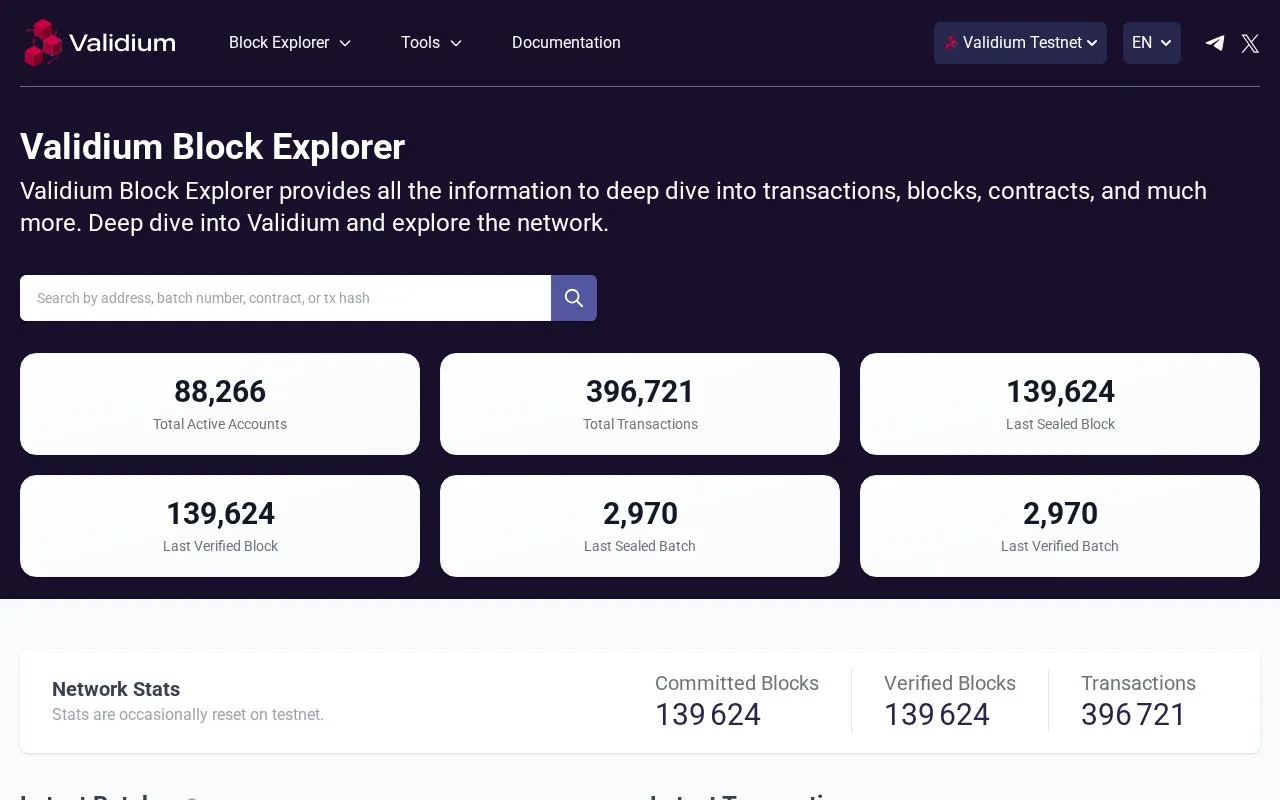Image resolution: width=1280 pixels, height=800 pixels.
Task: Click the Validium Block Explorer heading
Action: [212, 147]
